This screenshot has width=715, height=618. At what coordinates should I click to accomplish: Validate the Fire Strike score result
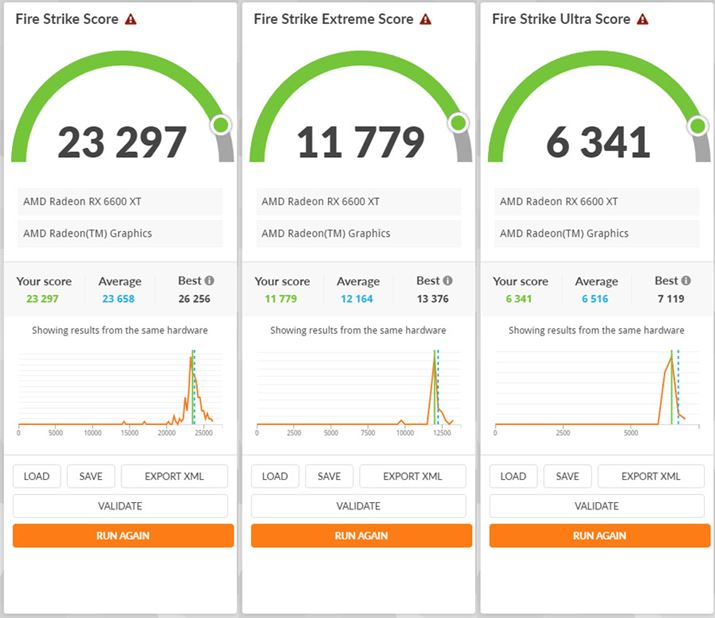pos(120,506)
